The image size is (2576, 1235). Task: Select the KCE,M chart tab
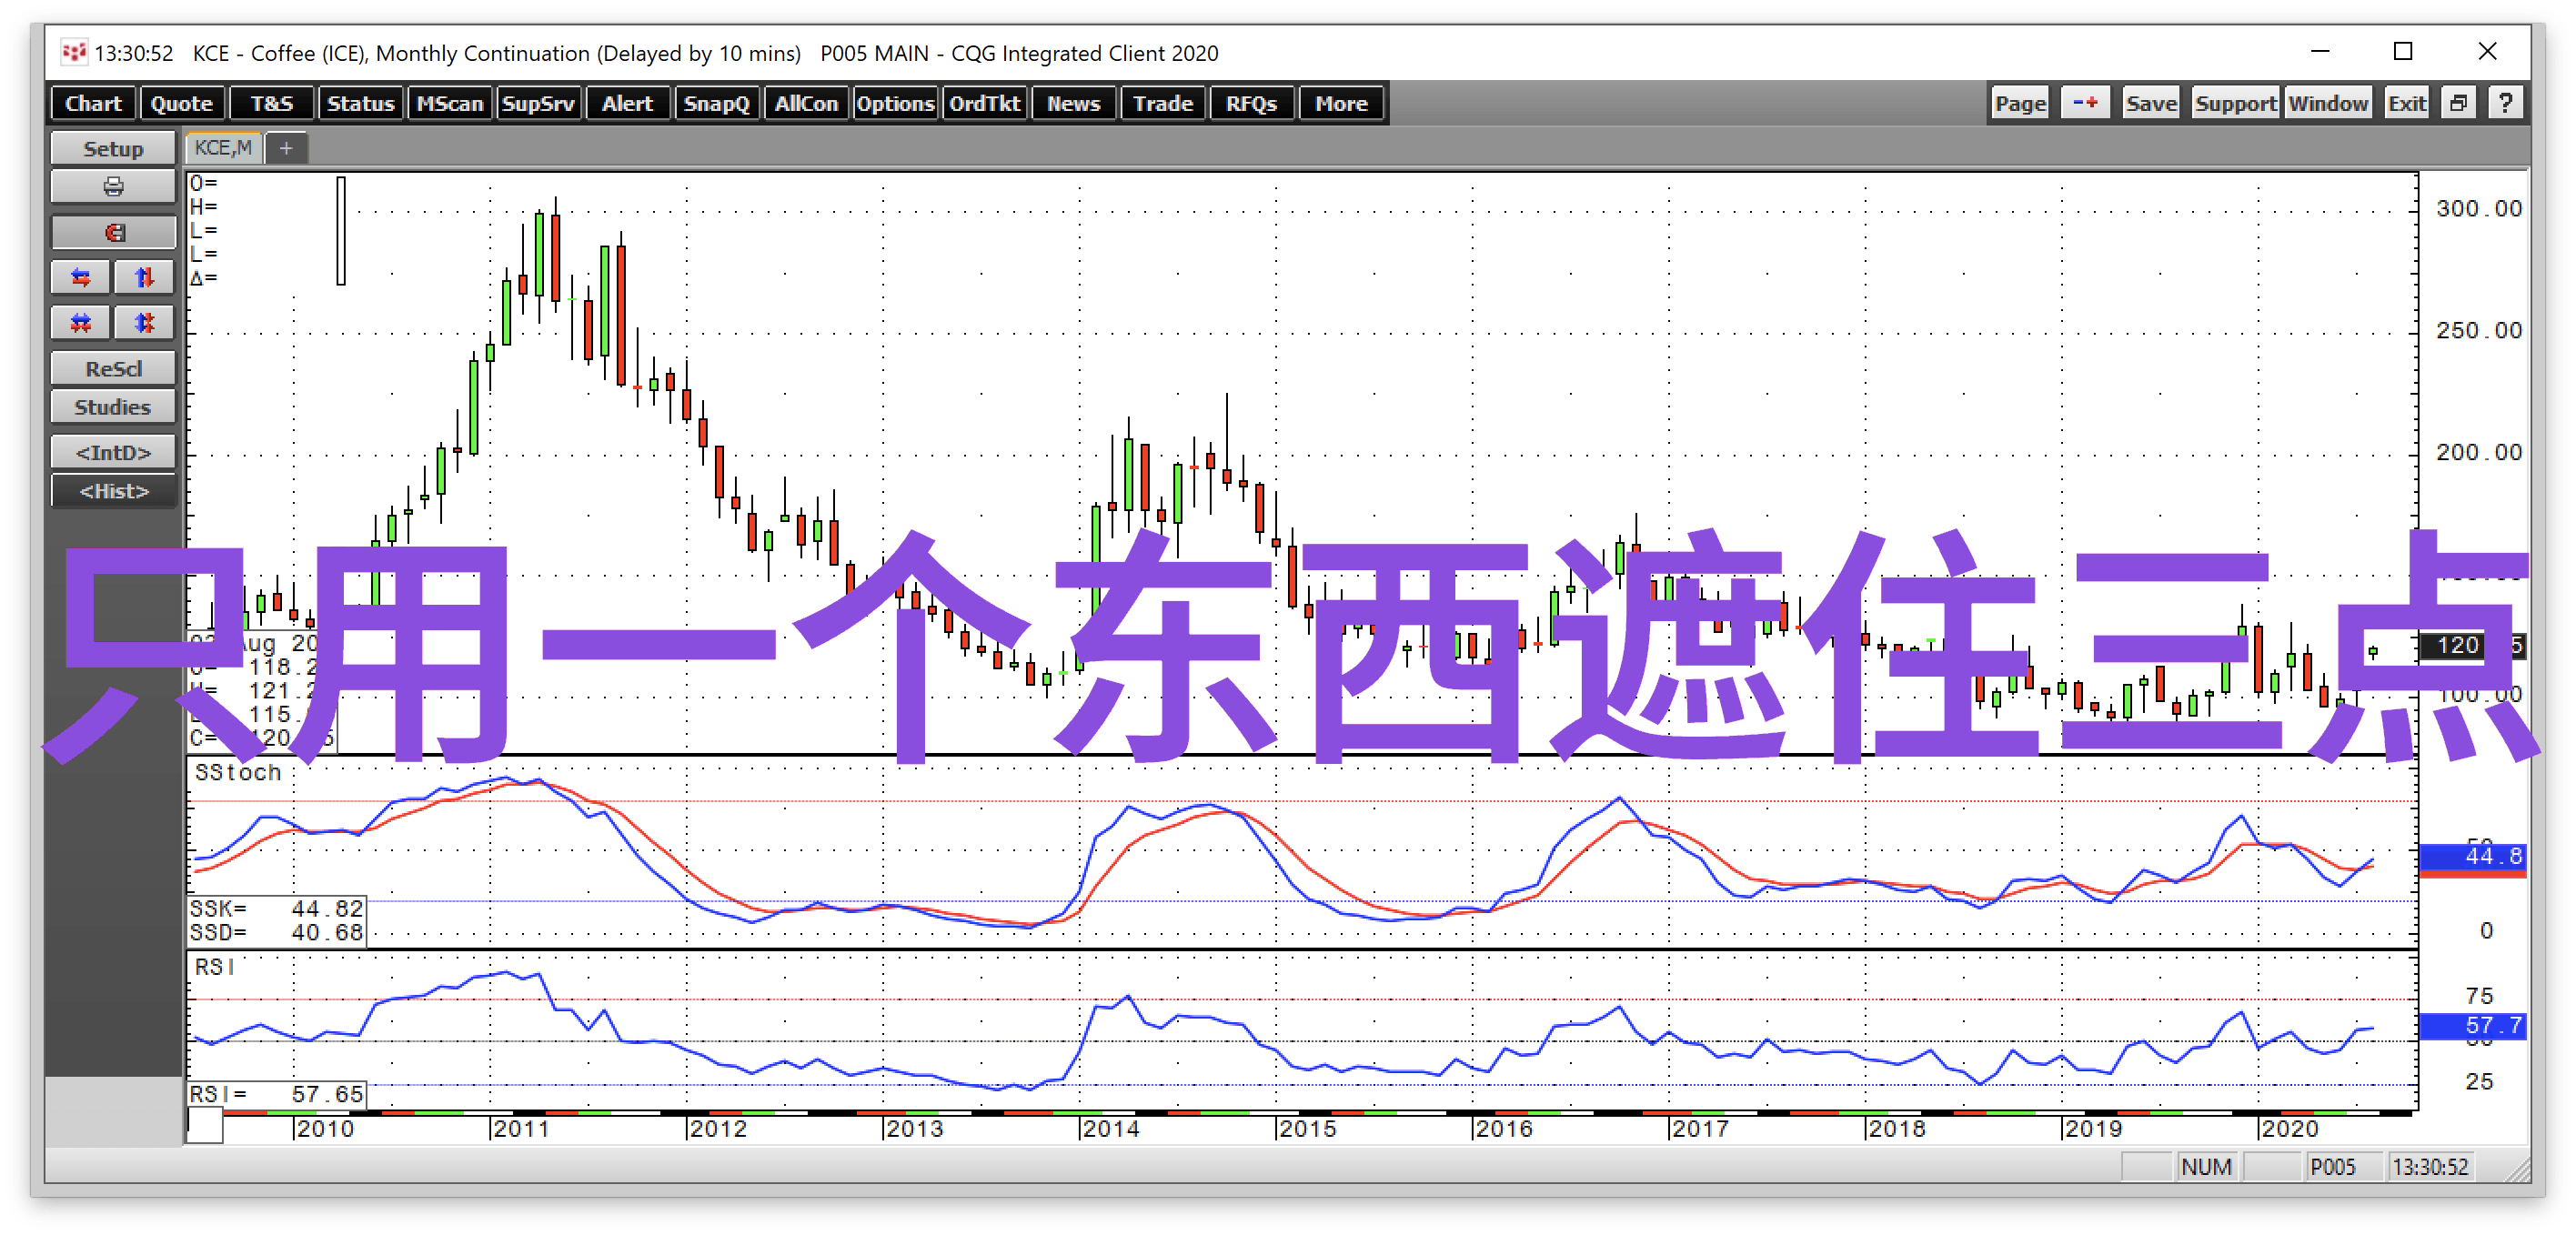click(223, 148)
